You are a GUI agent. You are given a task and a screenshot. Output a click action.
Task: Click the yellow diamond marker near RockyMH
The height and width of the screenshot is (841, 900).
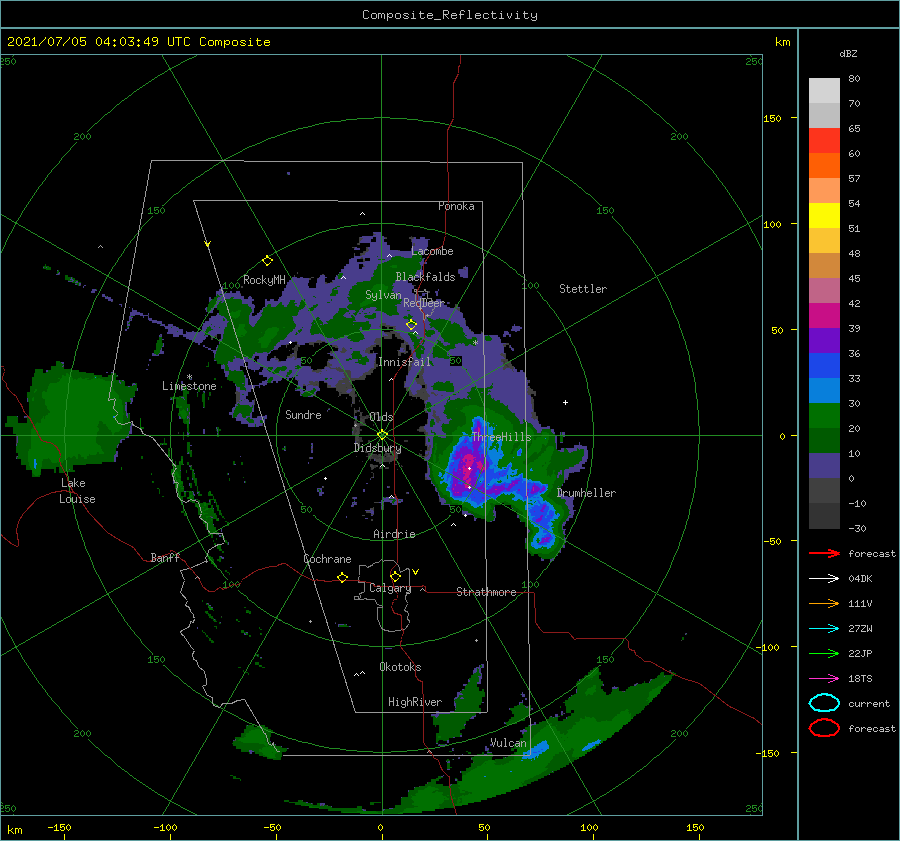267,261
